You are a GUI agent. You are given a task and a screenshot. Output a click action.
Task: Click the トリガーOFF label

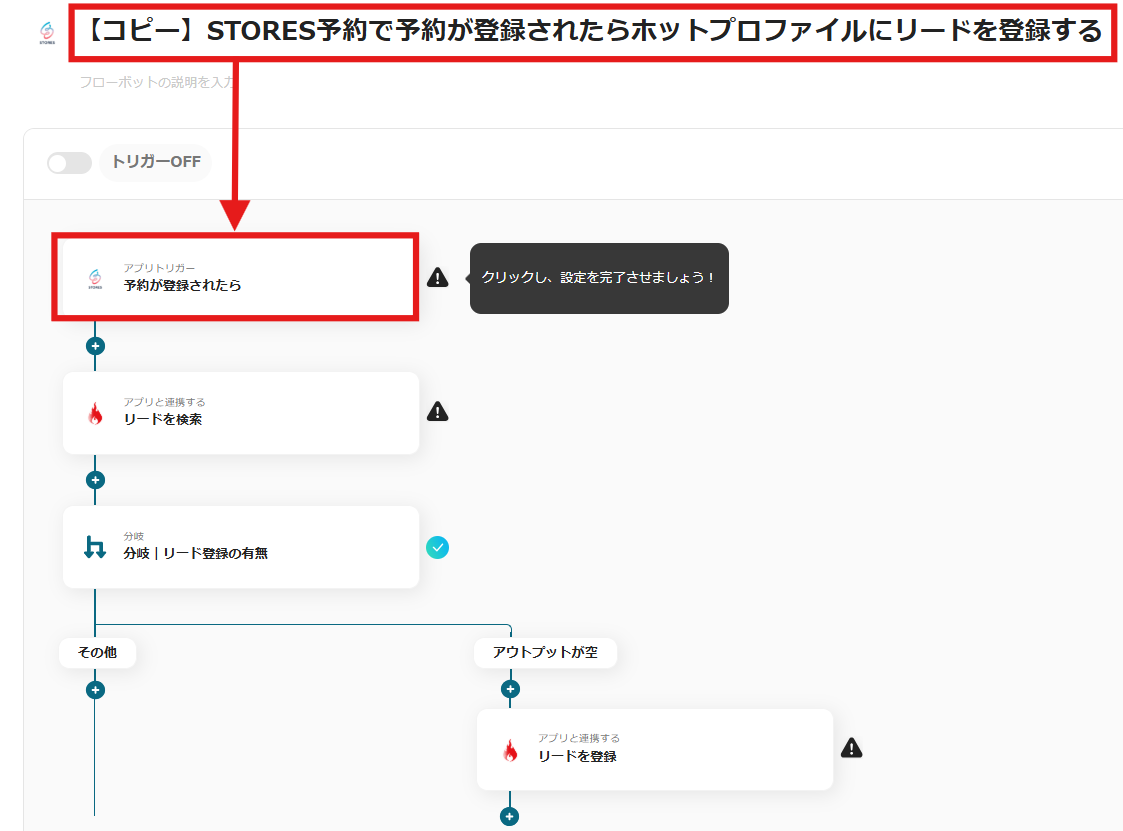(156, 162)
